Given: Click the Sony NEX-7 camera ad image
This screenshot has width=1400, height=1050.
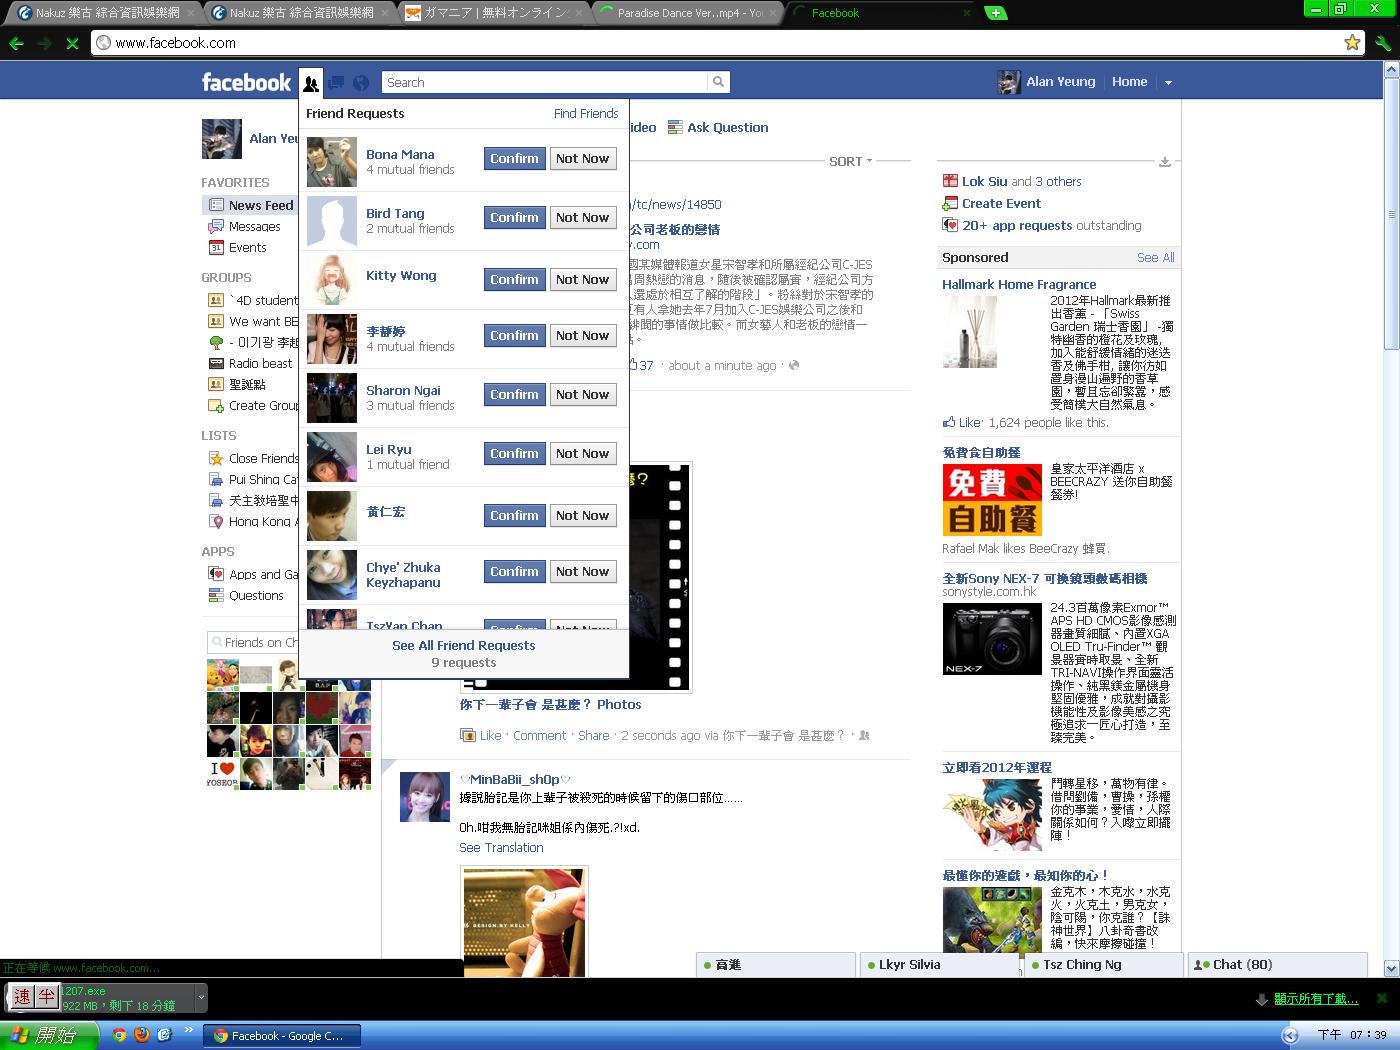Looking at the screenshot, I should coord(992,638).
